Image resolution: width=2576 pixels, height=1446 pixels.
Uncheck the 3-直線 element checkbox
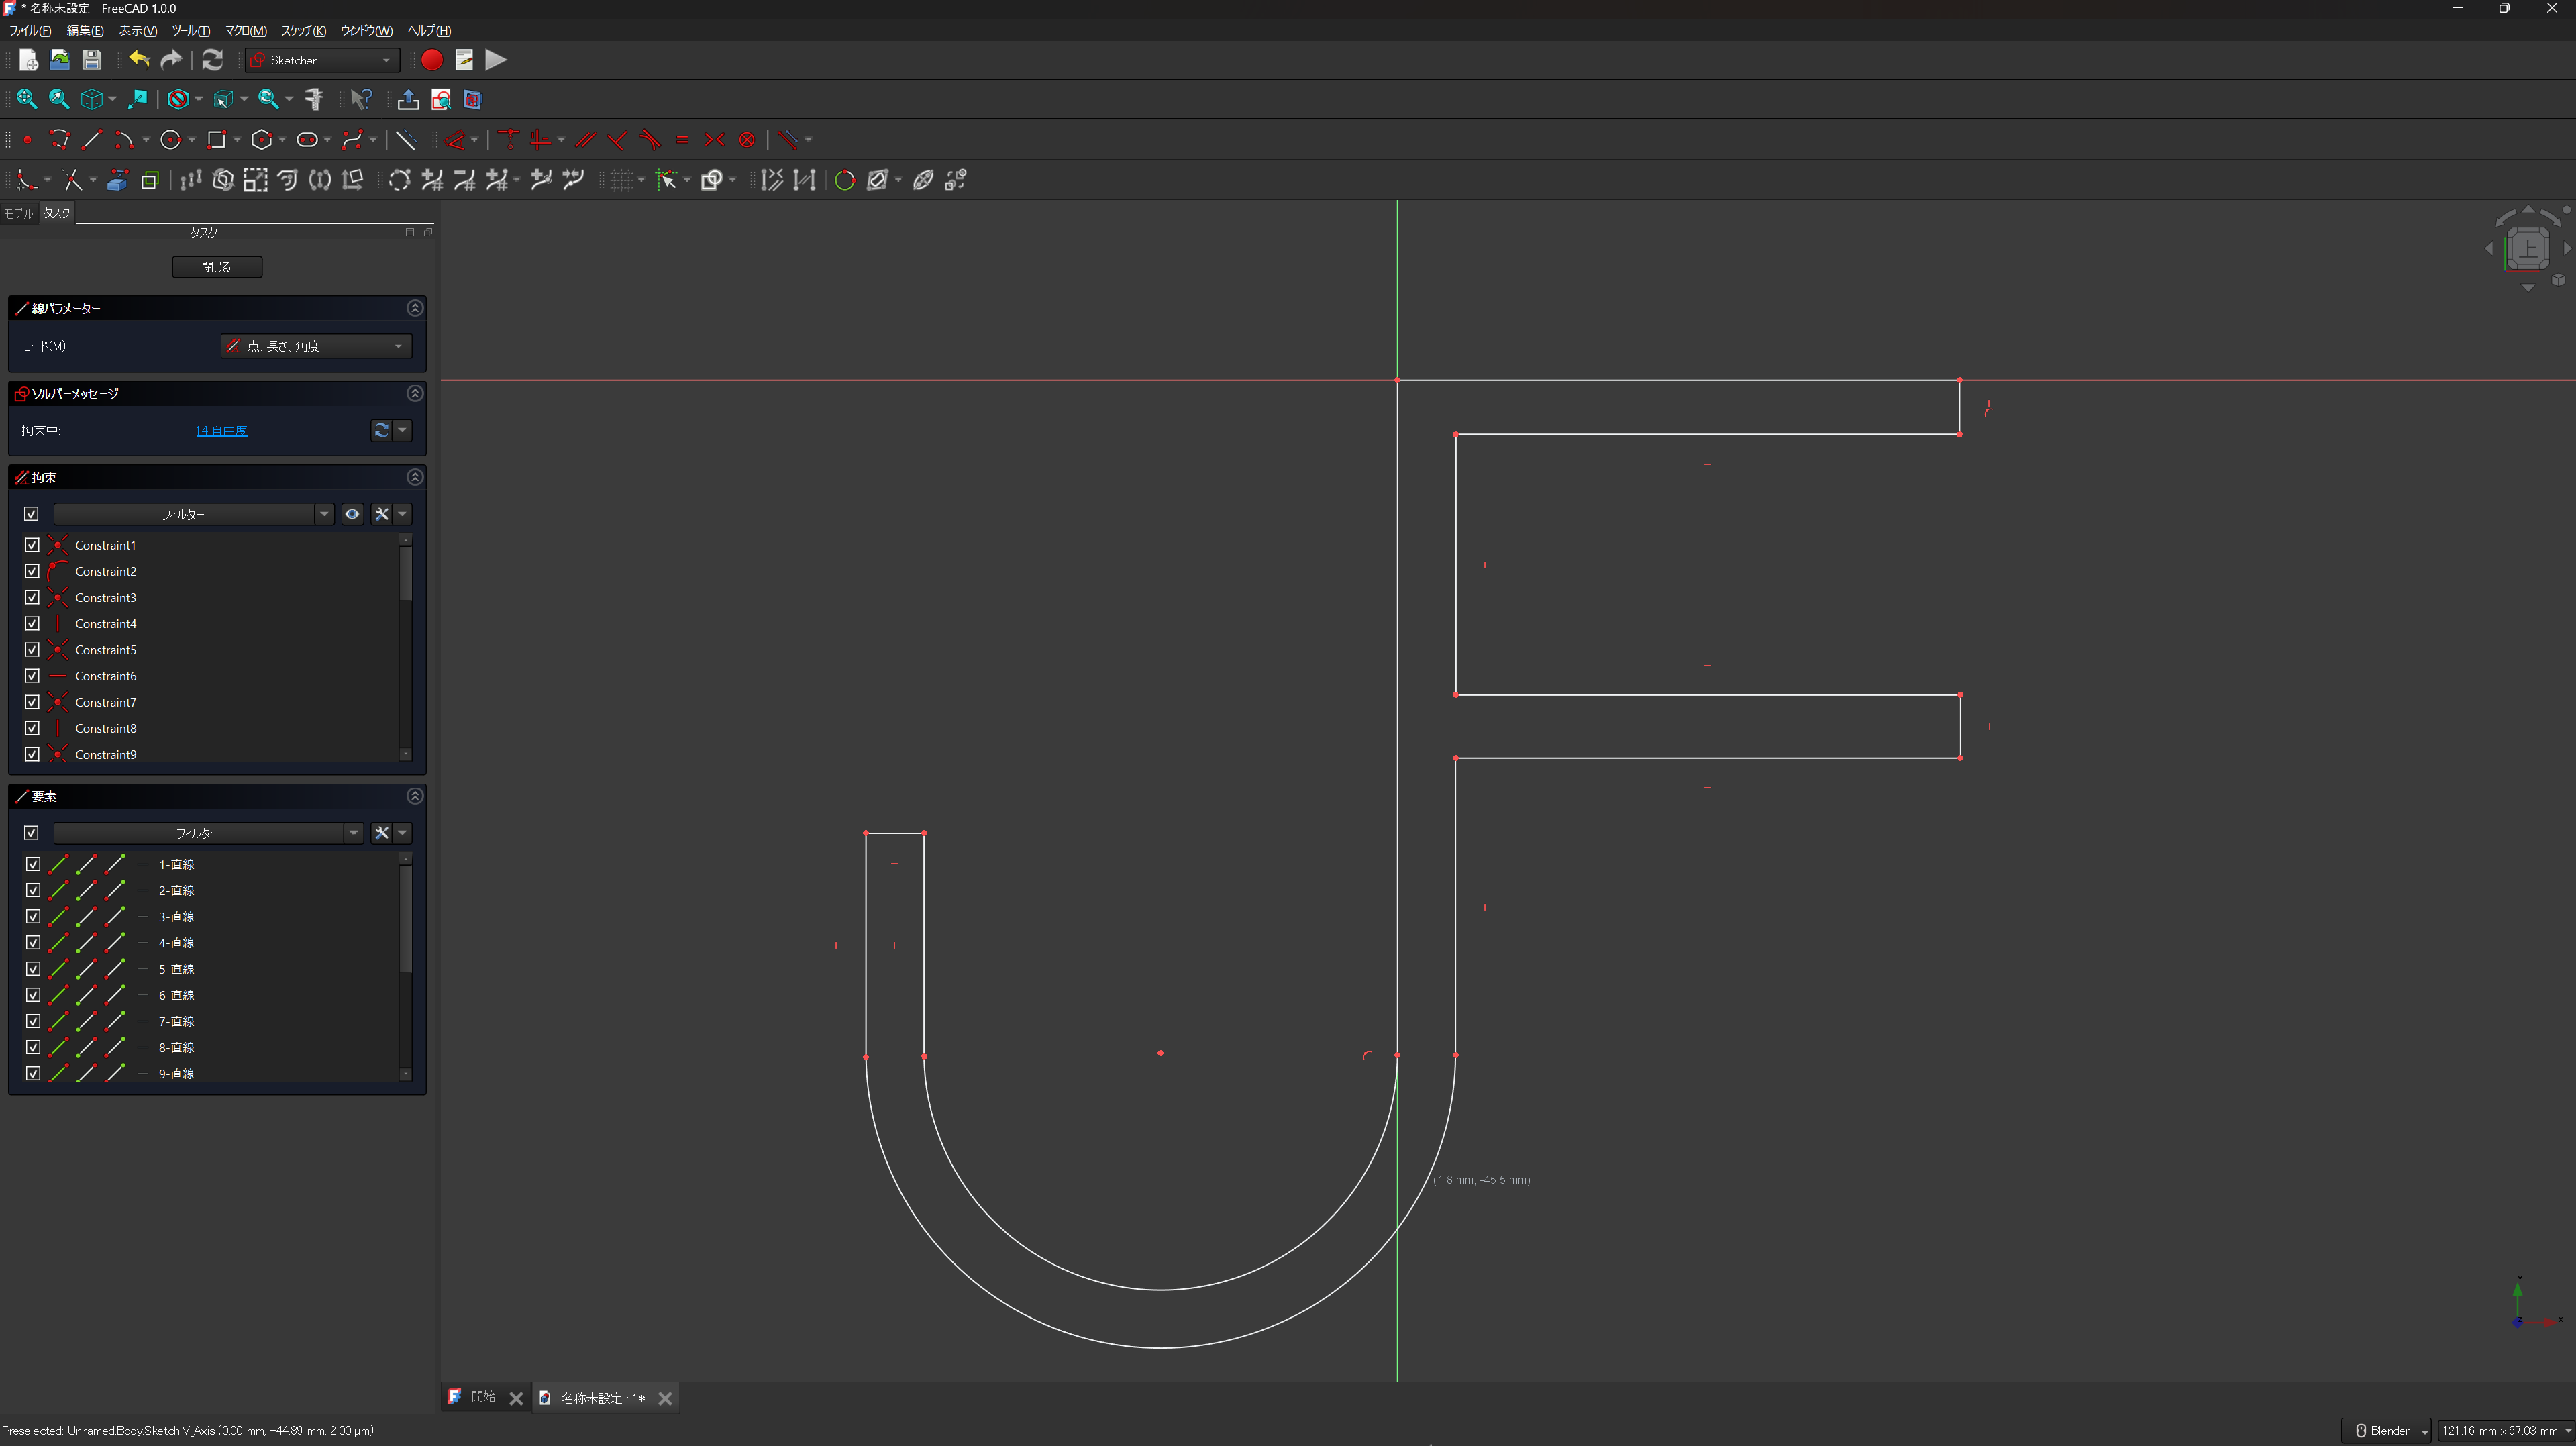pyautogui.click(x=32, y=916)
